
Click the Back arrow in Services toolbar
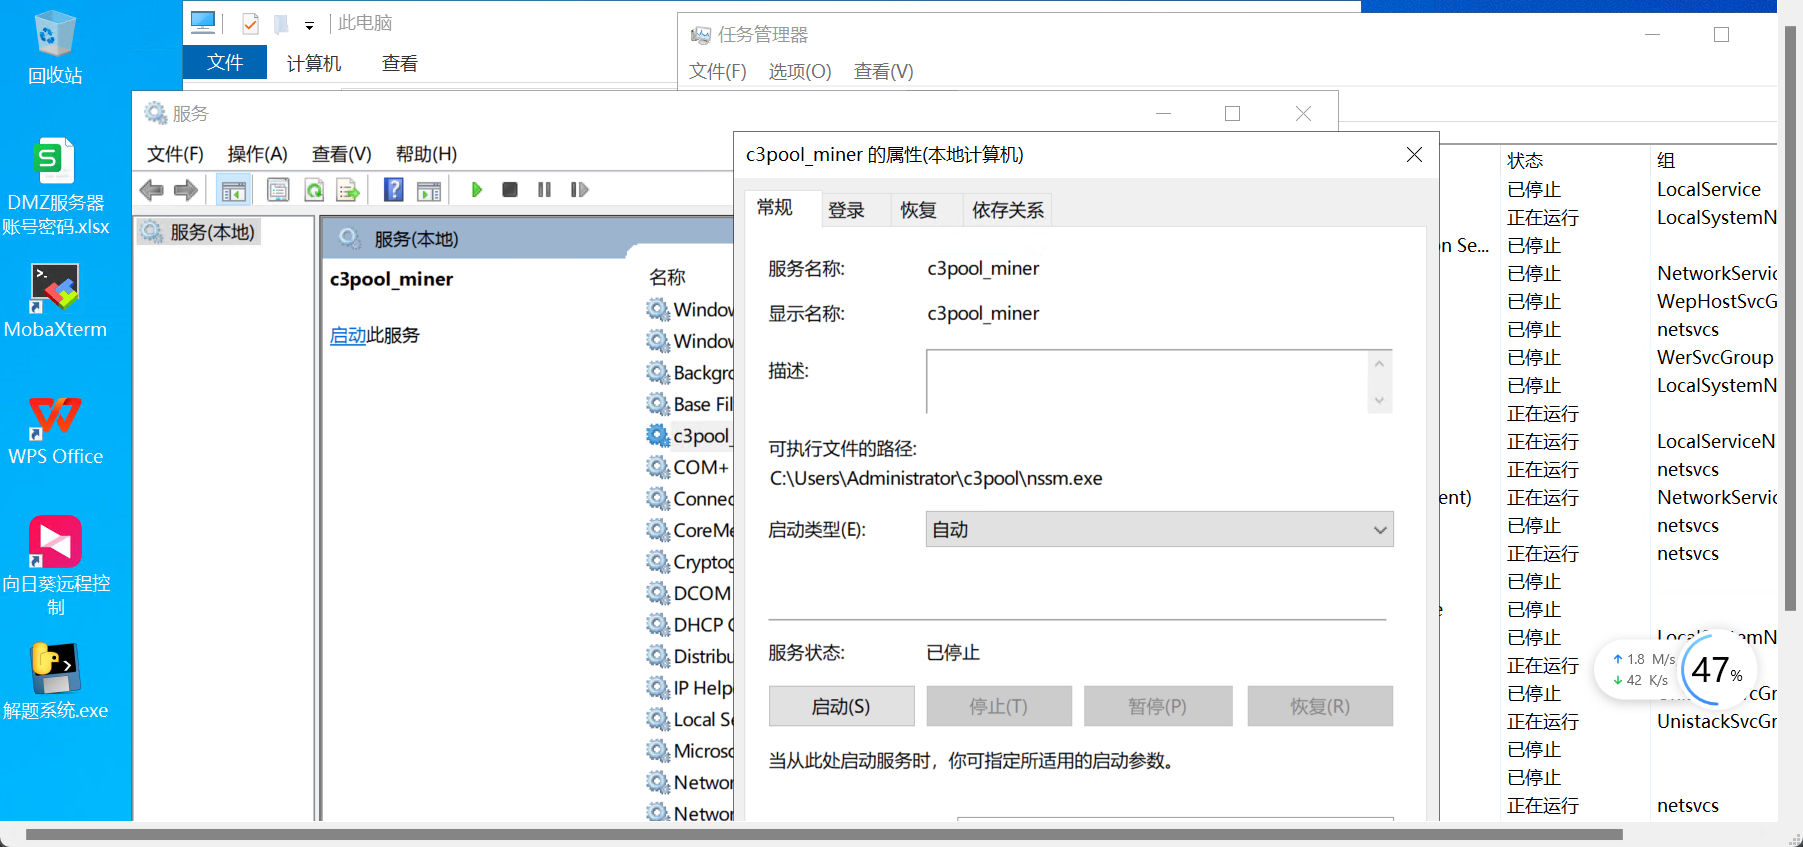point(152,190)
